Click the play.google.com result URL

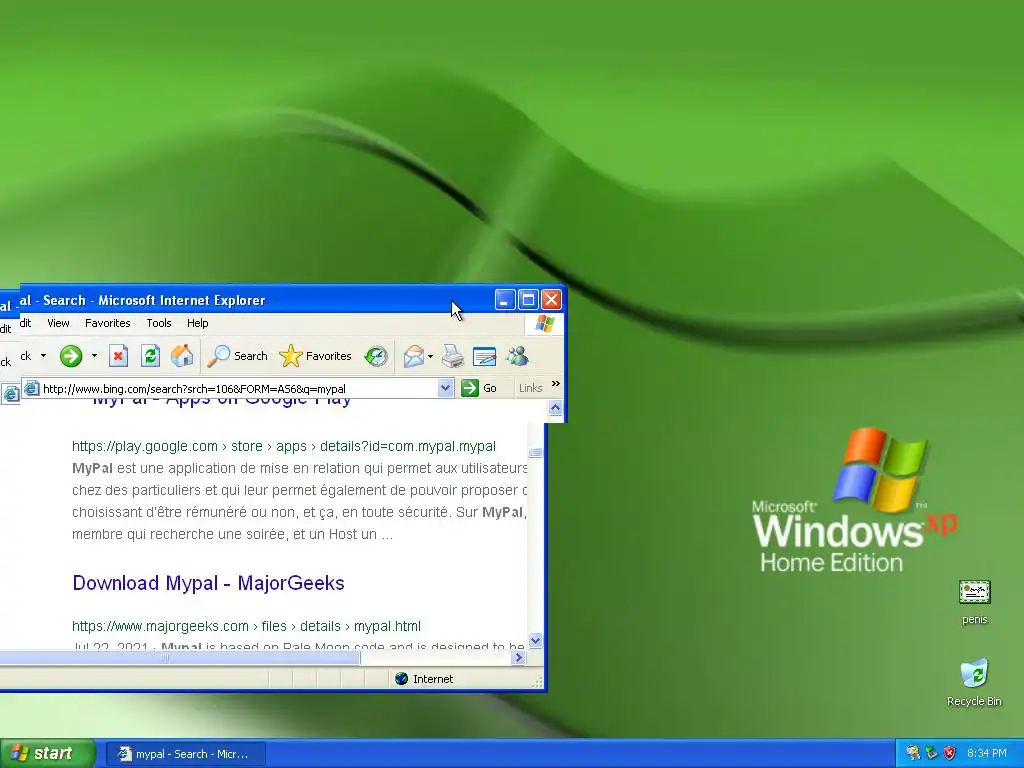click(x=283, y=446)
